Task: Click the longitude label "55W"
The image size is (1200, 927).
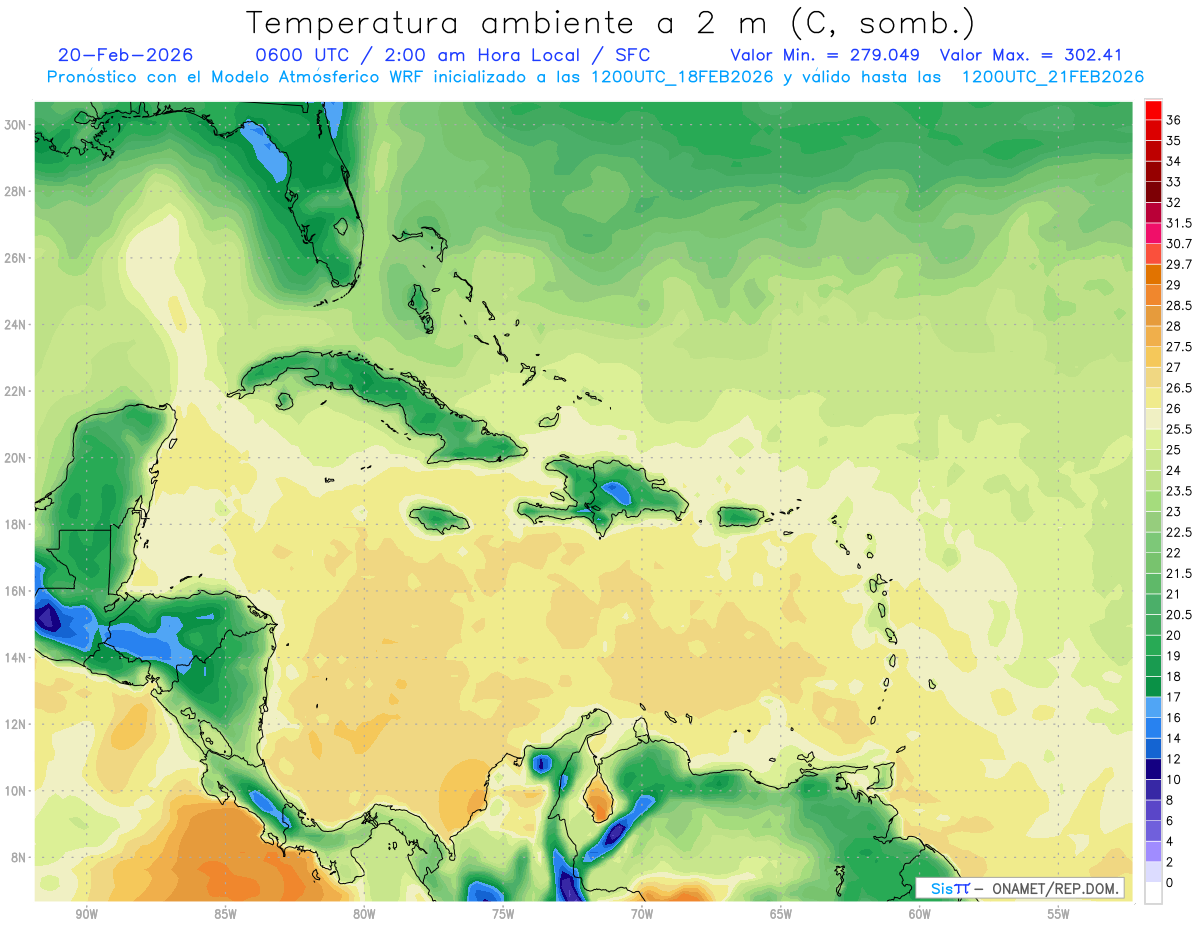Action: pyautogui.click(x=1059, y=914)
